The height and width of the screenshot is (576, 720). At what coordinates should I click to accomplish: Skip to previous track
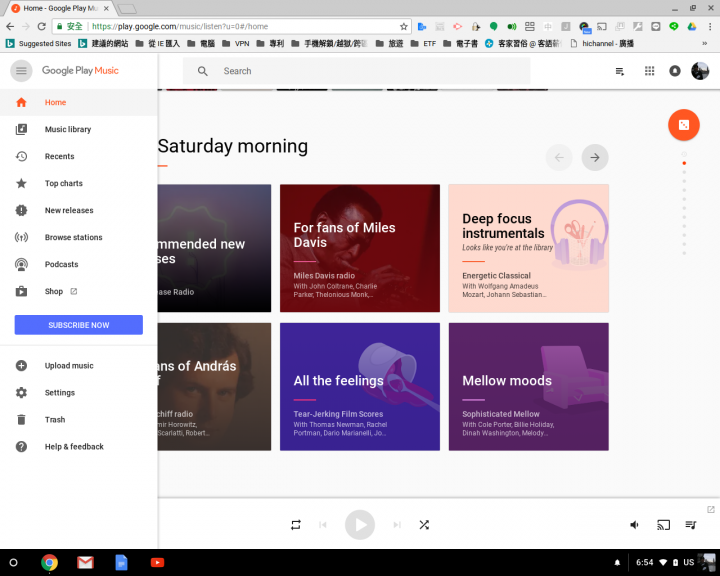(x=323, y=525)
